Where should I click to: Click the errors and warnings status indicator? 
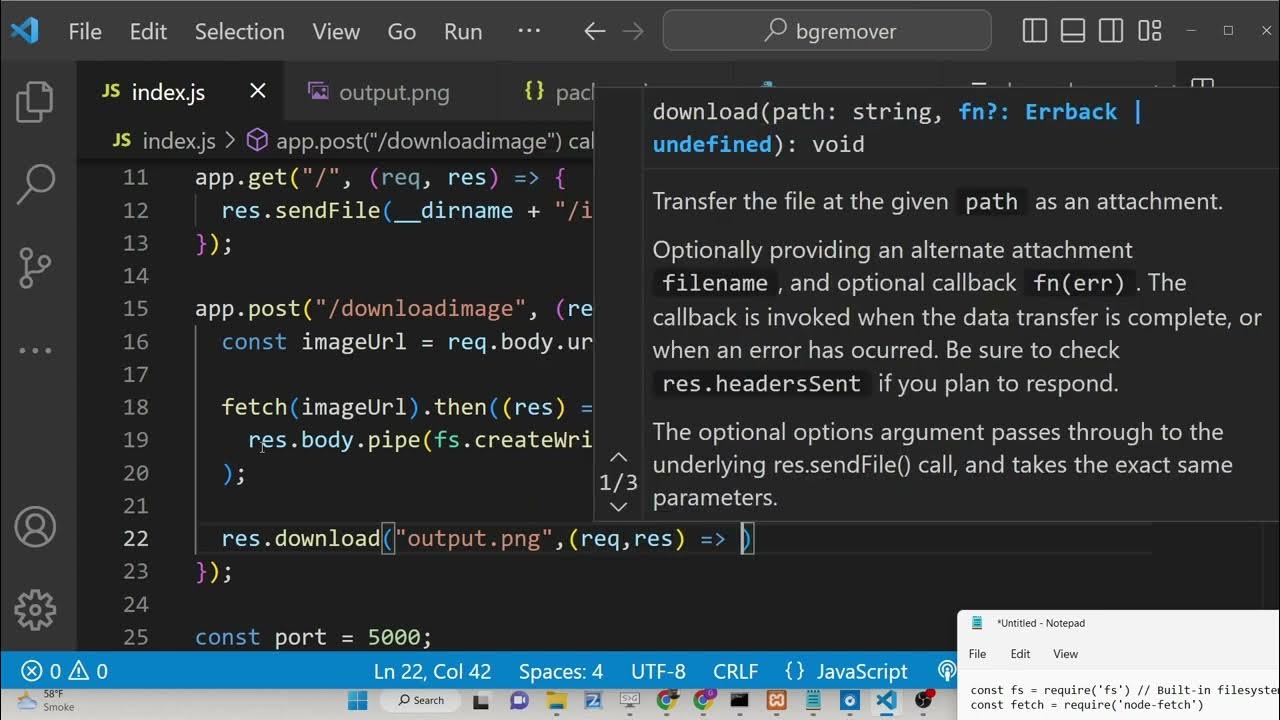65,671
